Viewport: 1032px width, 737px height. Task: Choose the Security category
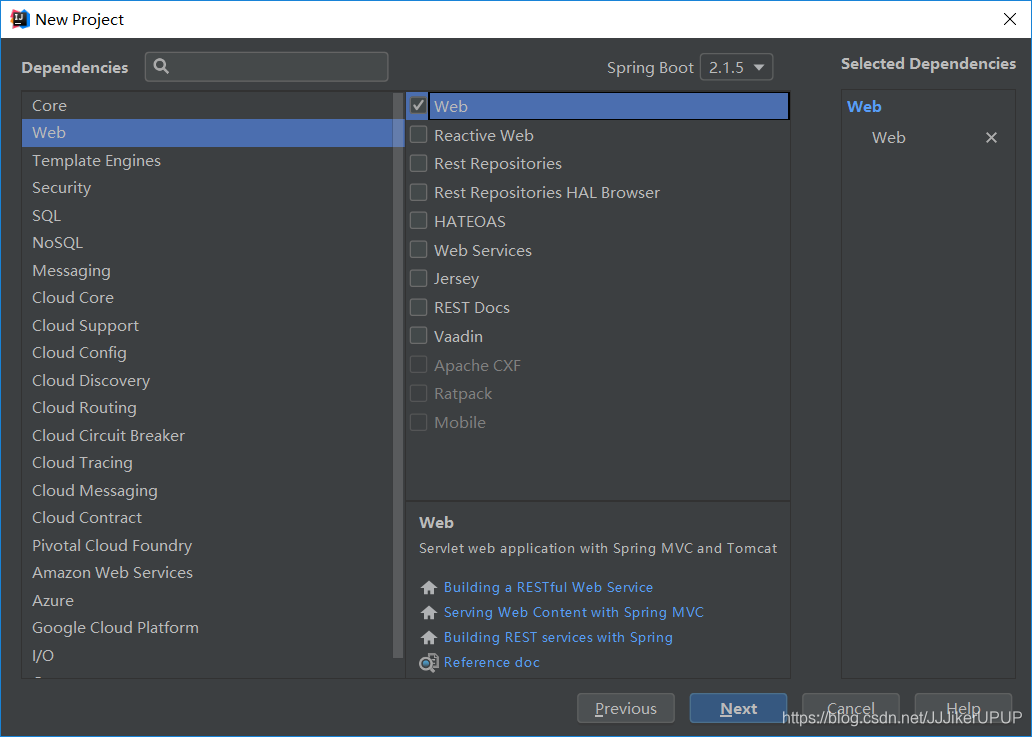[207, 188]
